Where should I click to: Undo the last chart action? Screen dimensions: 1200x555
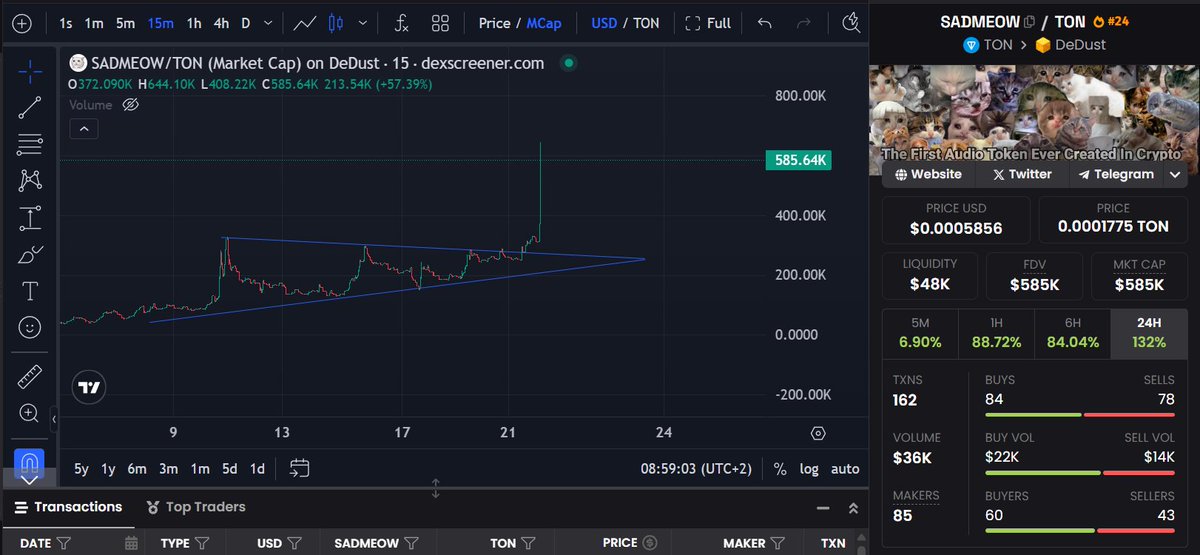pyautogui.click(x=765, y=23)
